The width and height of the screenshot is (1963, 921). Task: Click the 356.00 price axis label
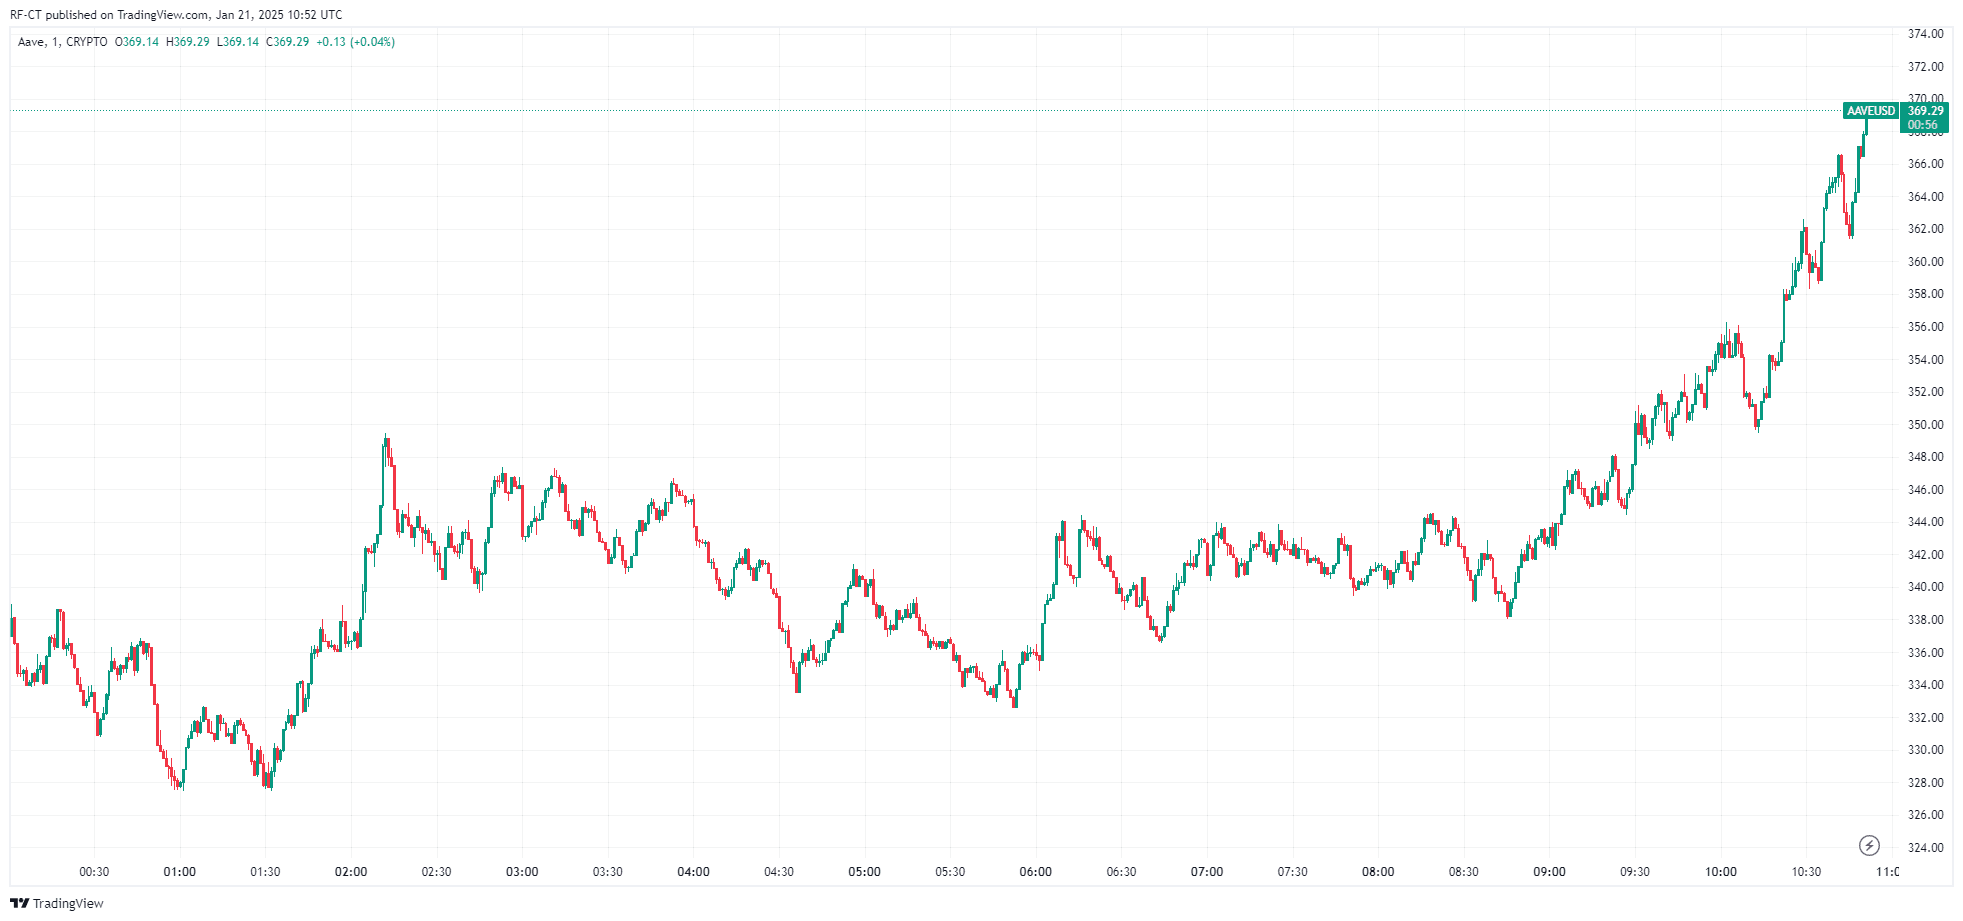1925,327
